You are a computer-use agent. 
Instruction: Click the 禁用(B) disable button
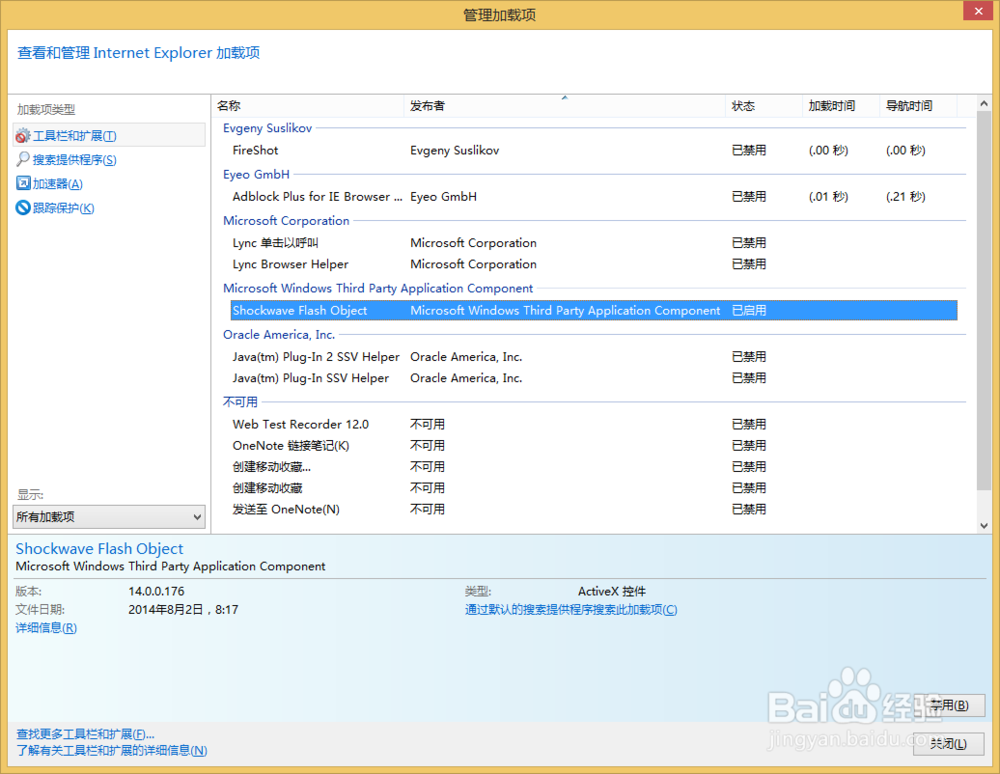(x=948, y=705)
